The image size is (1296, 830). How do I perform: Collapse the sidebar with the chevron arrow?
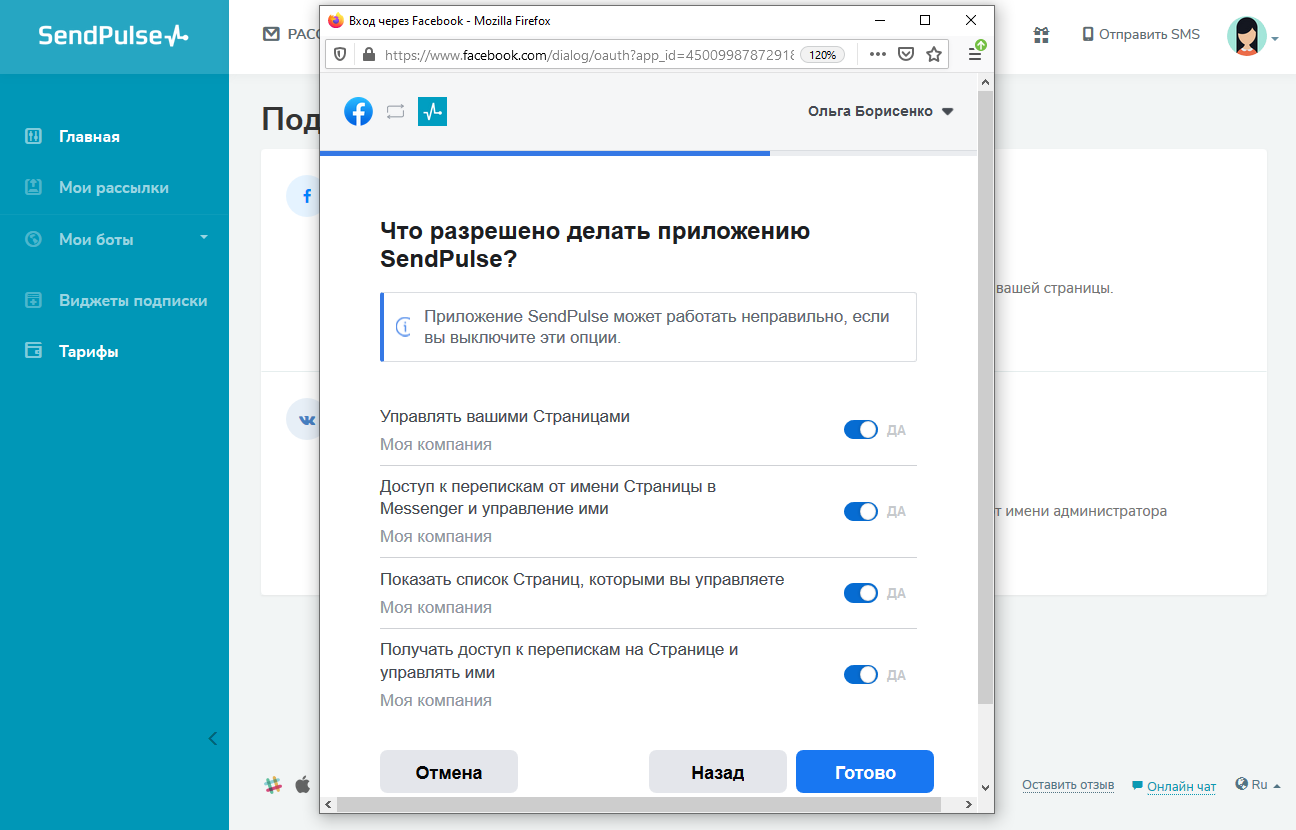point(212,739)
